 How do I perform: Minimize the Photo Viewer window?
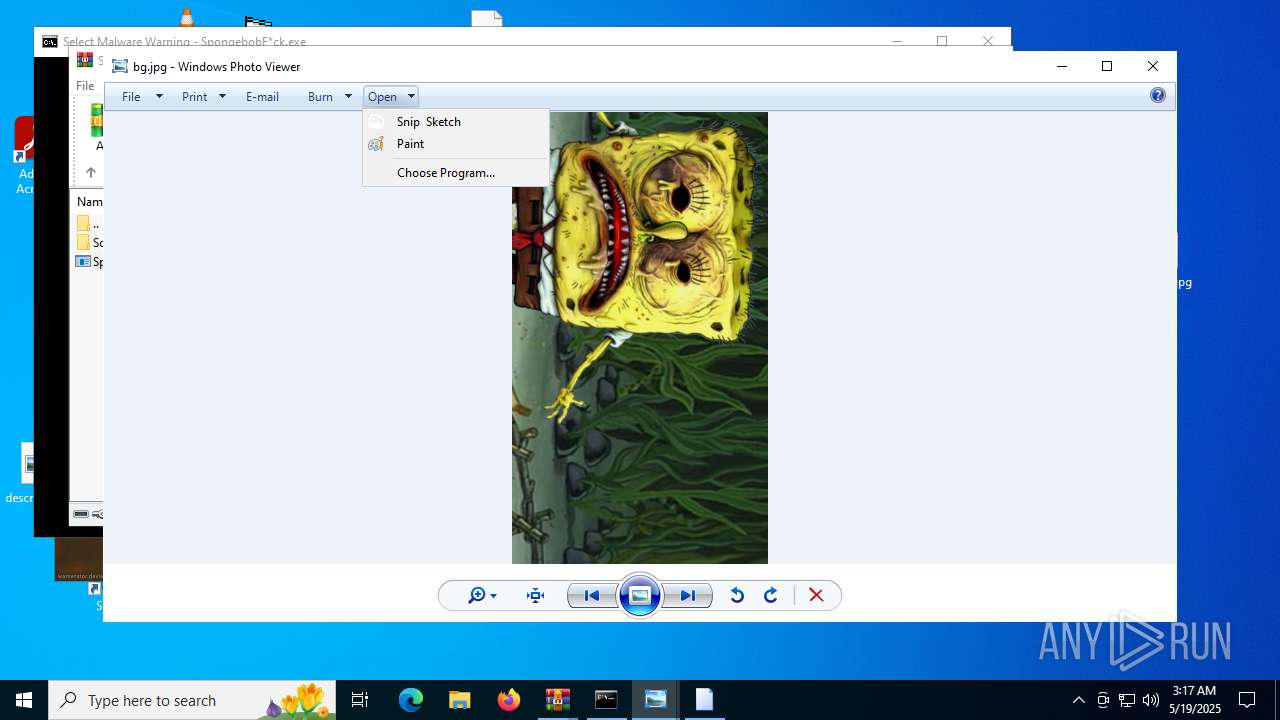[x=1062, y=66]
